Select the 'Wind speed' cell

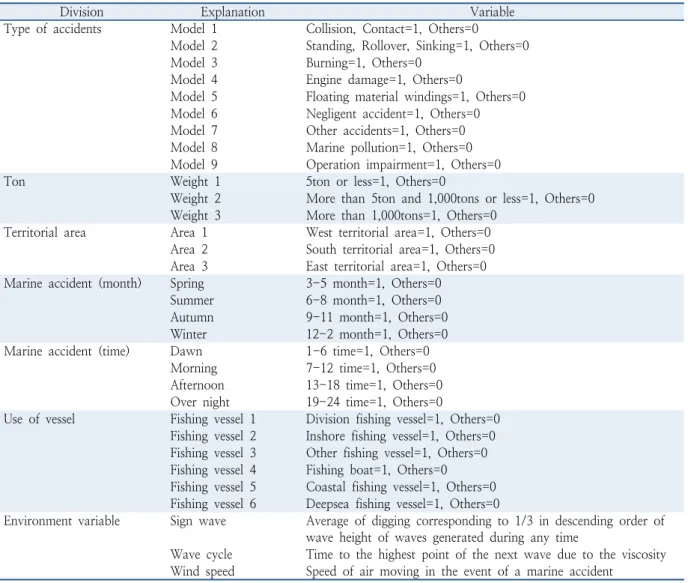point(202,572)
